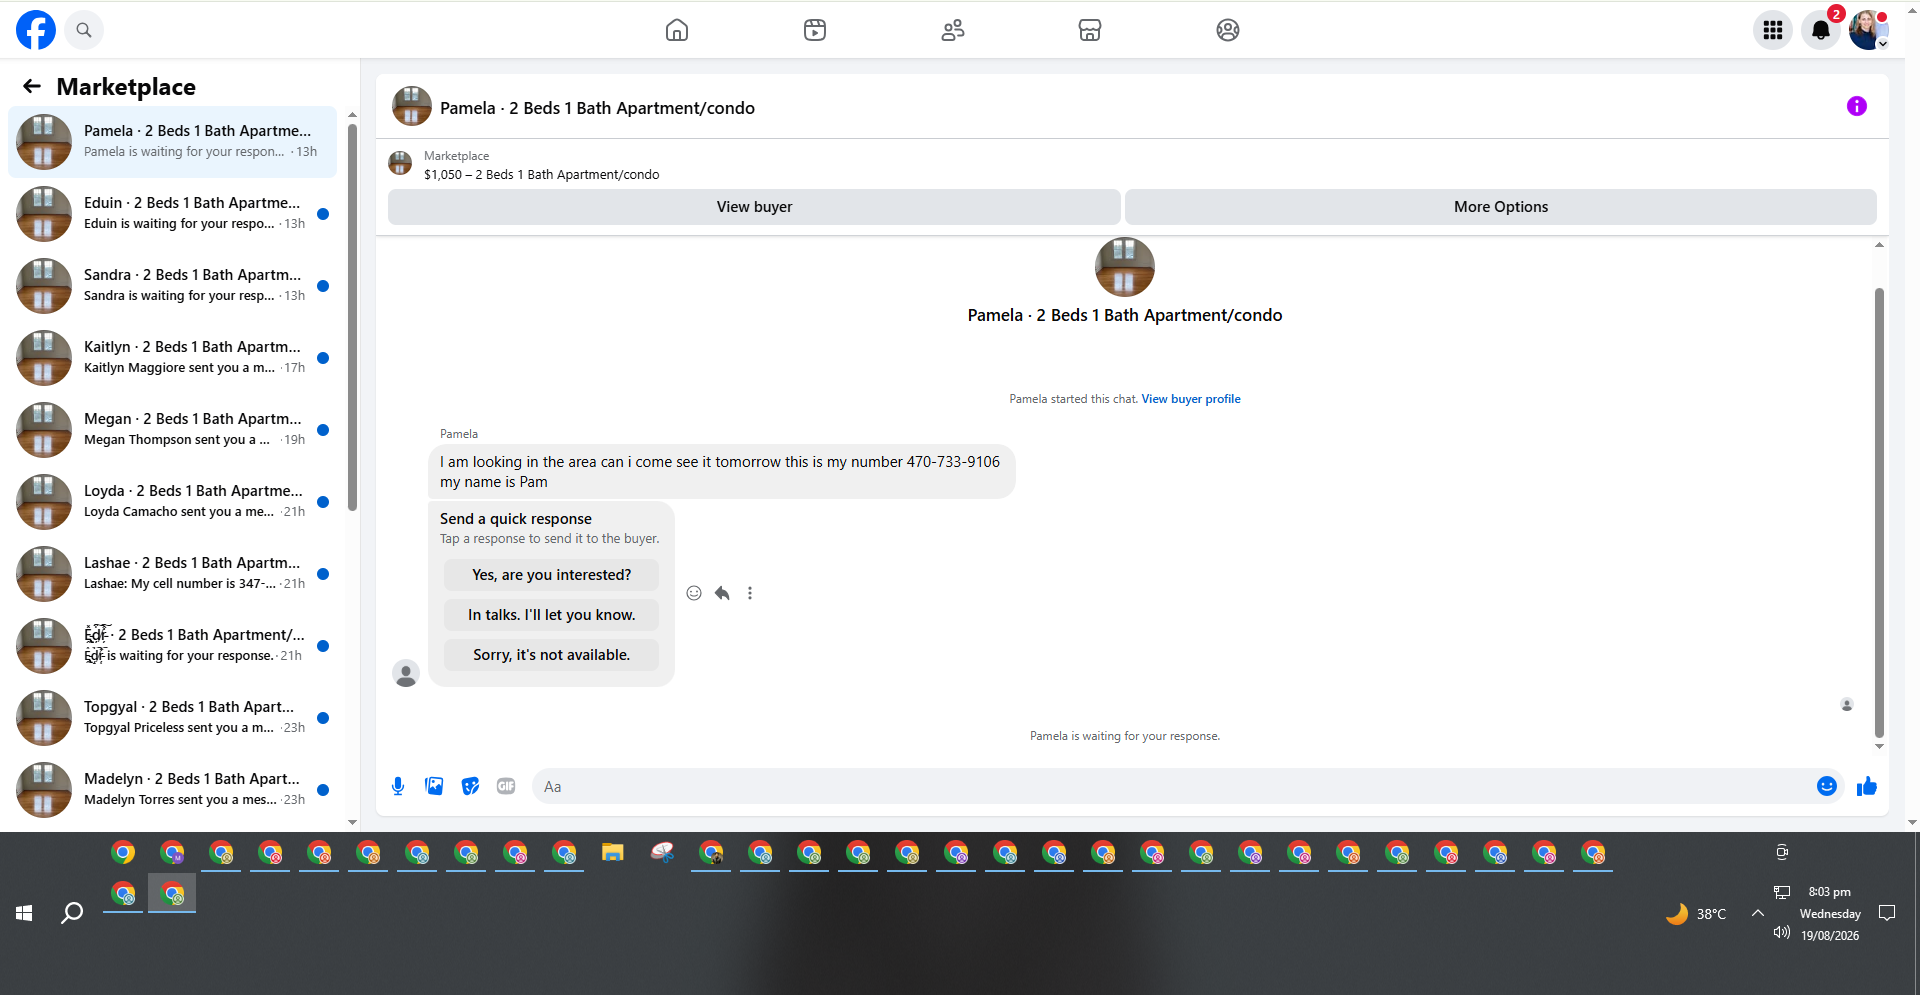Image resolution: width=1920 pixels, height=995 pixels.
Task: Open the Groups tab
Action: [1228, 30]
